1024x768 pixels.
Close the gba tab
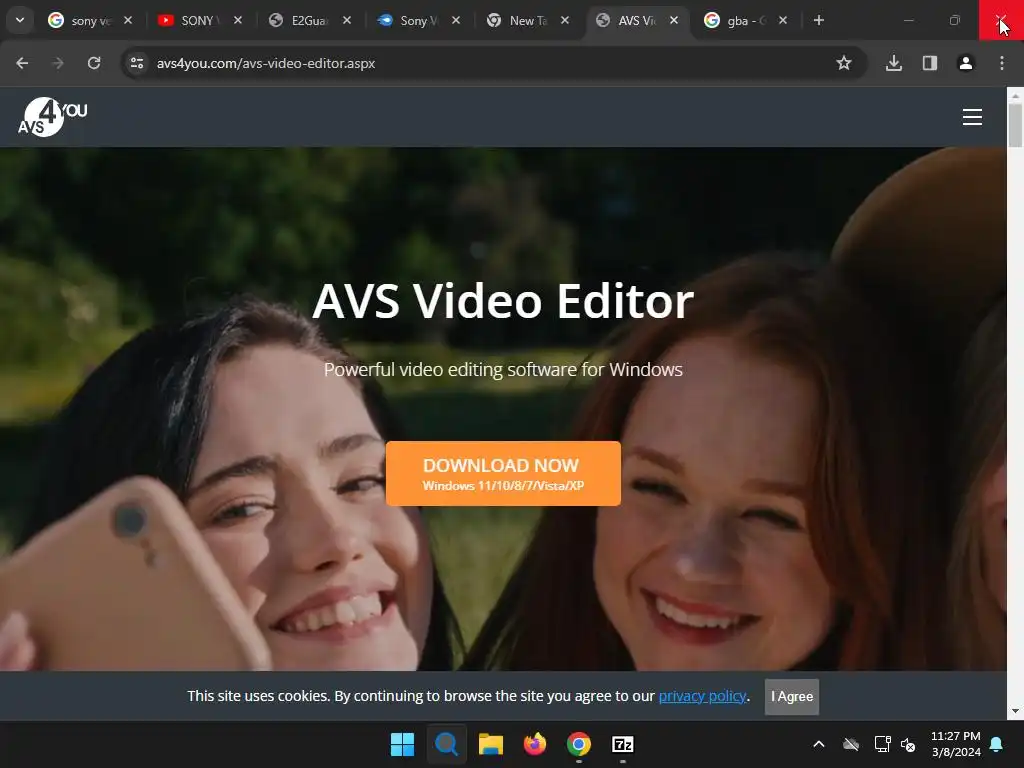pyautogui.click(x=783, y=20)
